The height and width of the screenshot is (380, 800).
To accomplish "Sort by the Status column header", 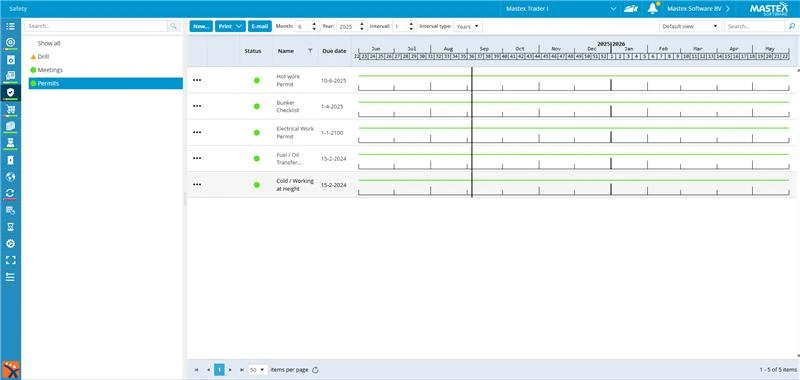I will click(253, 51).
